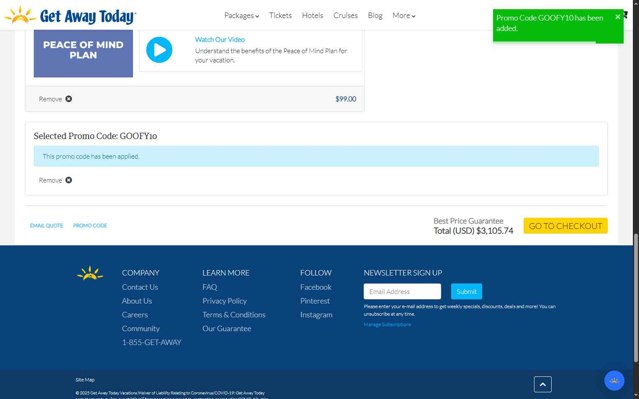Viewport: 639px width, 399px height.
Task: Click Remove icon for $99.00 Peace of Mind Plan
Action: [68, 99]
